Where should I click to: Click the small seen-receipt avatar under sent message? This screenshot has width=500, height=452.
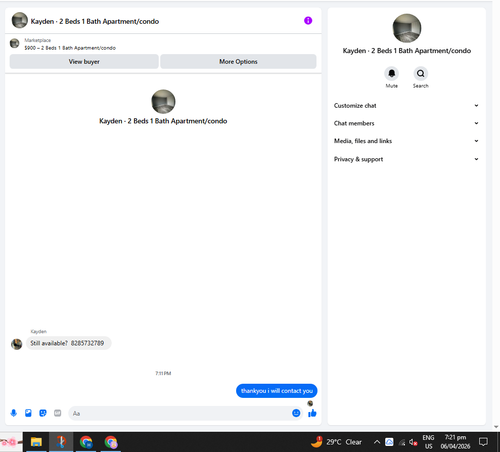pos(310,403)
